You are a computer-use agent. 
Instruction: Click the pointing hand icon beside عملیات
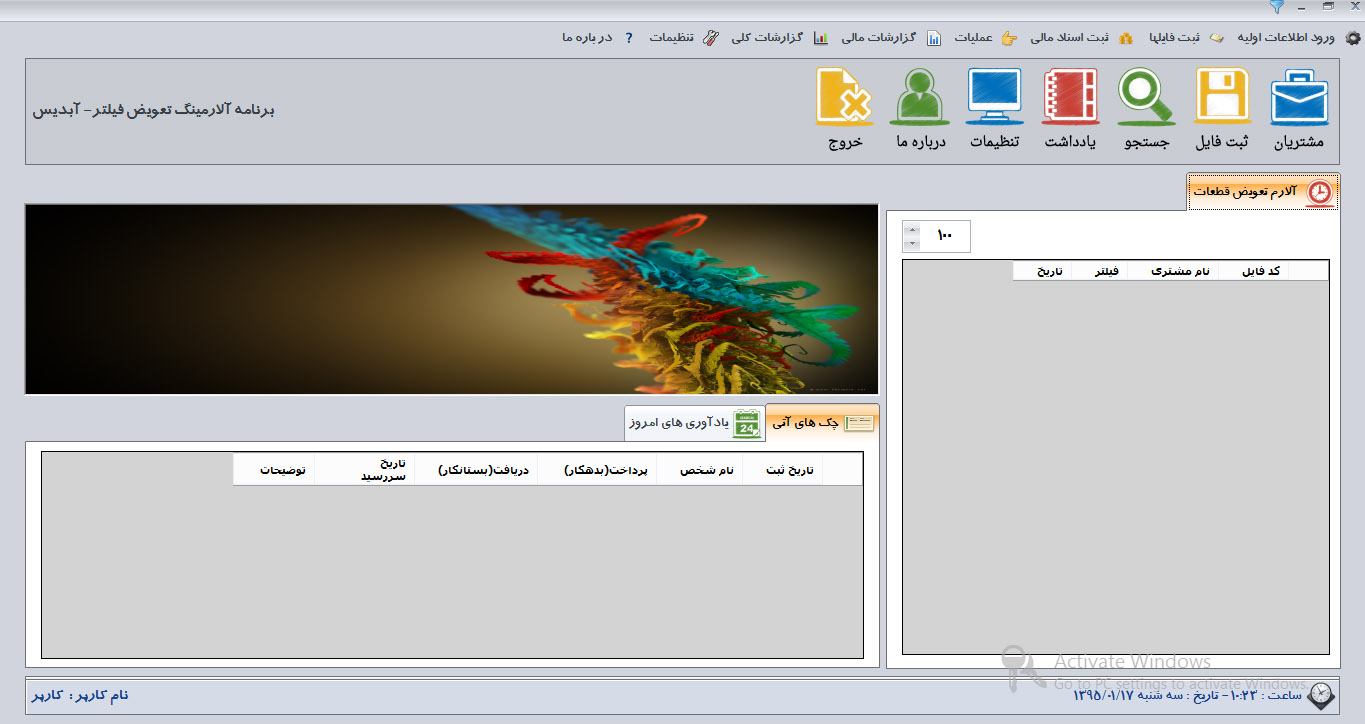coord(1008,38)
